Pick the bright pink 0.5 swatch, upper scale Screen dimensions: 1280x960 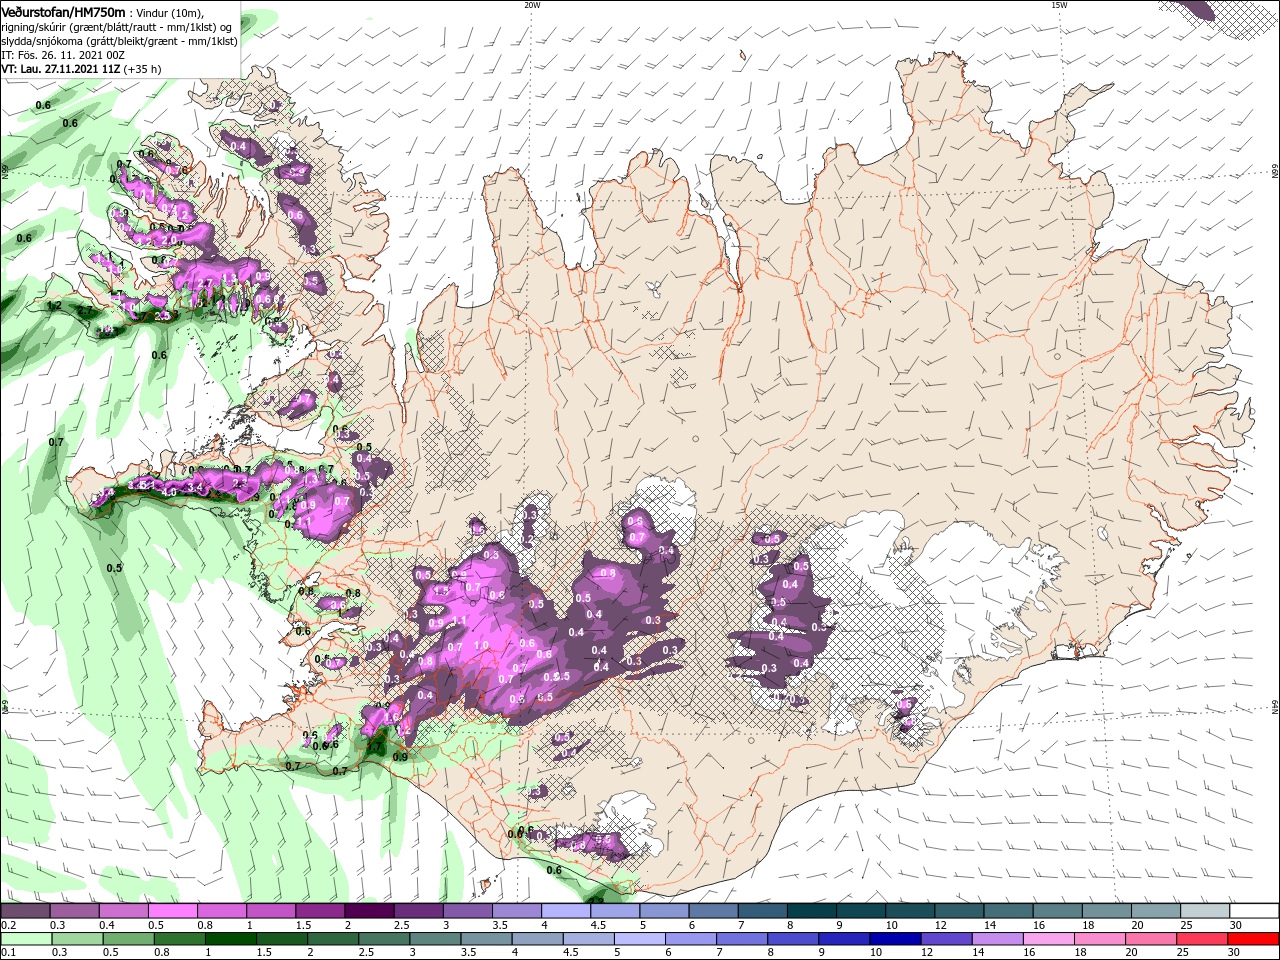[x=171, y=911]
